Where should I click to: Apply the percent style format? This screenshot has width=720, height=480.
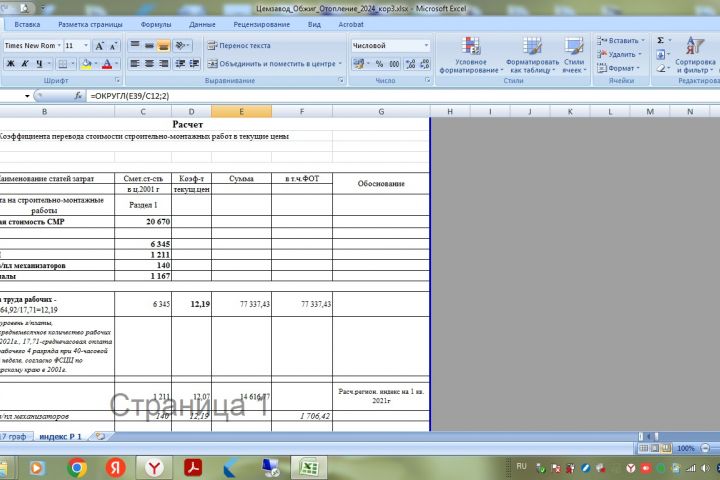pyautogui.click(x=379, y=64)
